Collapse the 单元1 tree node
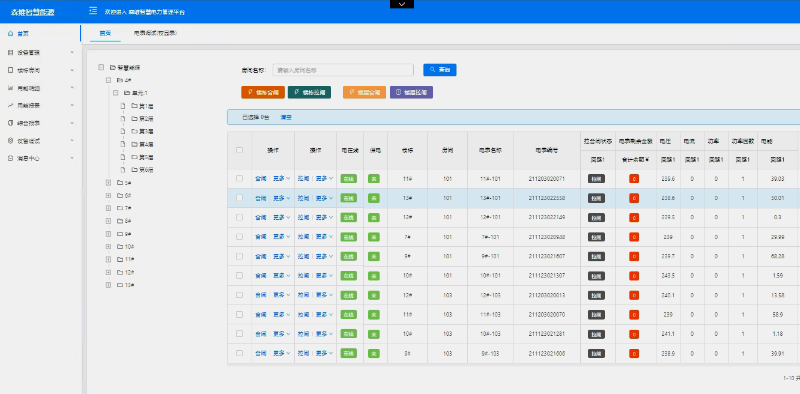This screenshot has width=800, height=394. click(x=115, y=93)
